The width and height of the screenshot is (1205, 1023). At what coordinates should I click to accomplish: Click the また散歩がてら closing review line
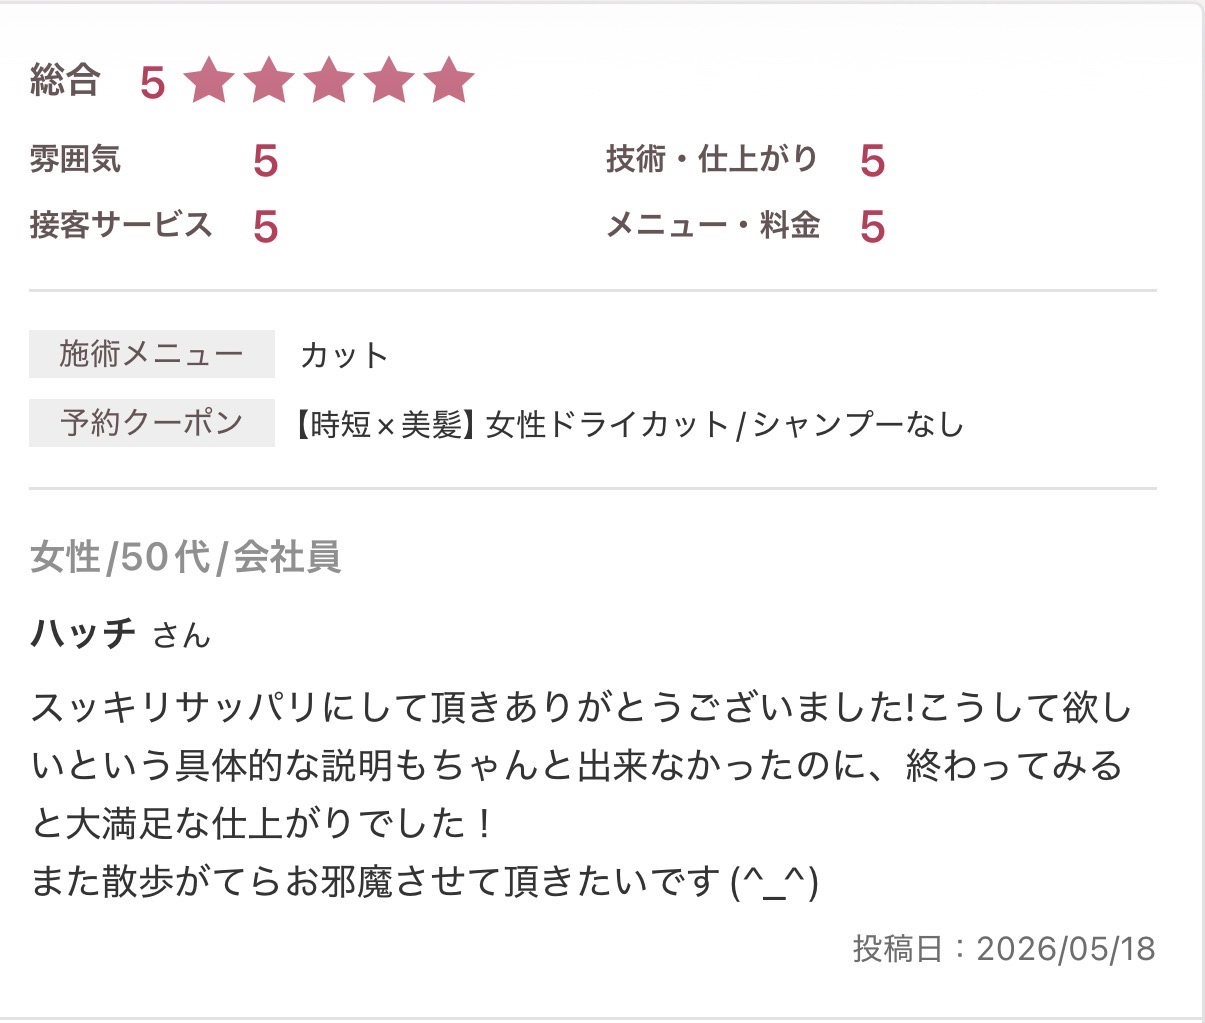(x=425, y=882)
